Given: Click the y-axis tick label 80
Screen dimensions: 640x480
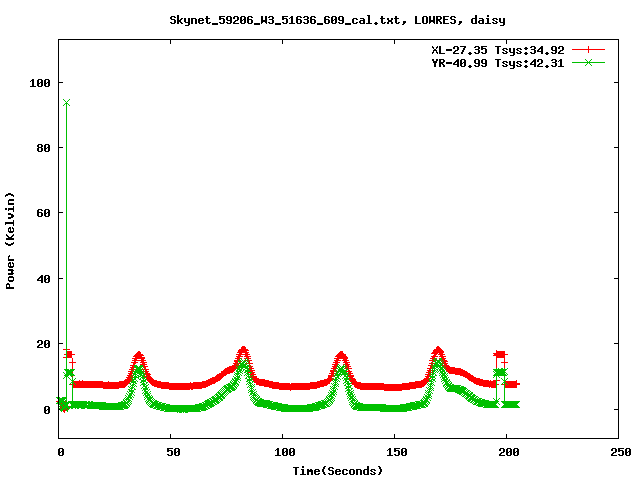Looking at the screenshot, I should (x=44, y=148).
